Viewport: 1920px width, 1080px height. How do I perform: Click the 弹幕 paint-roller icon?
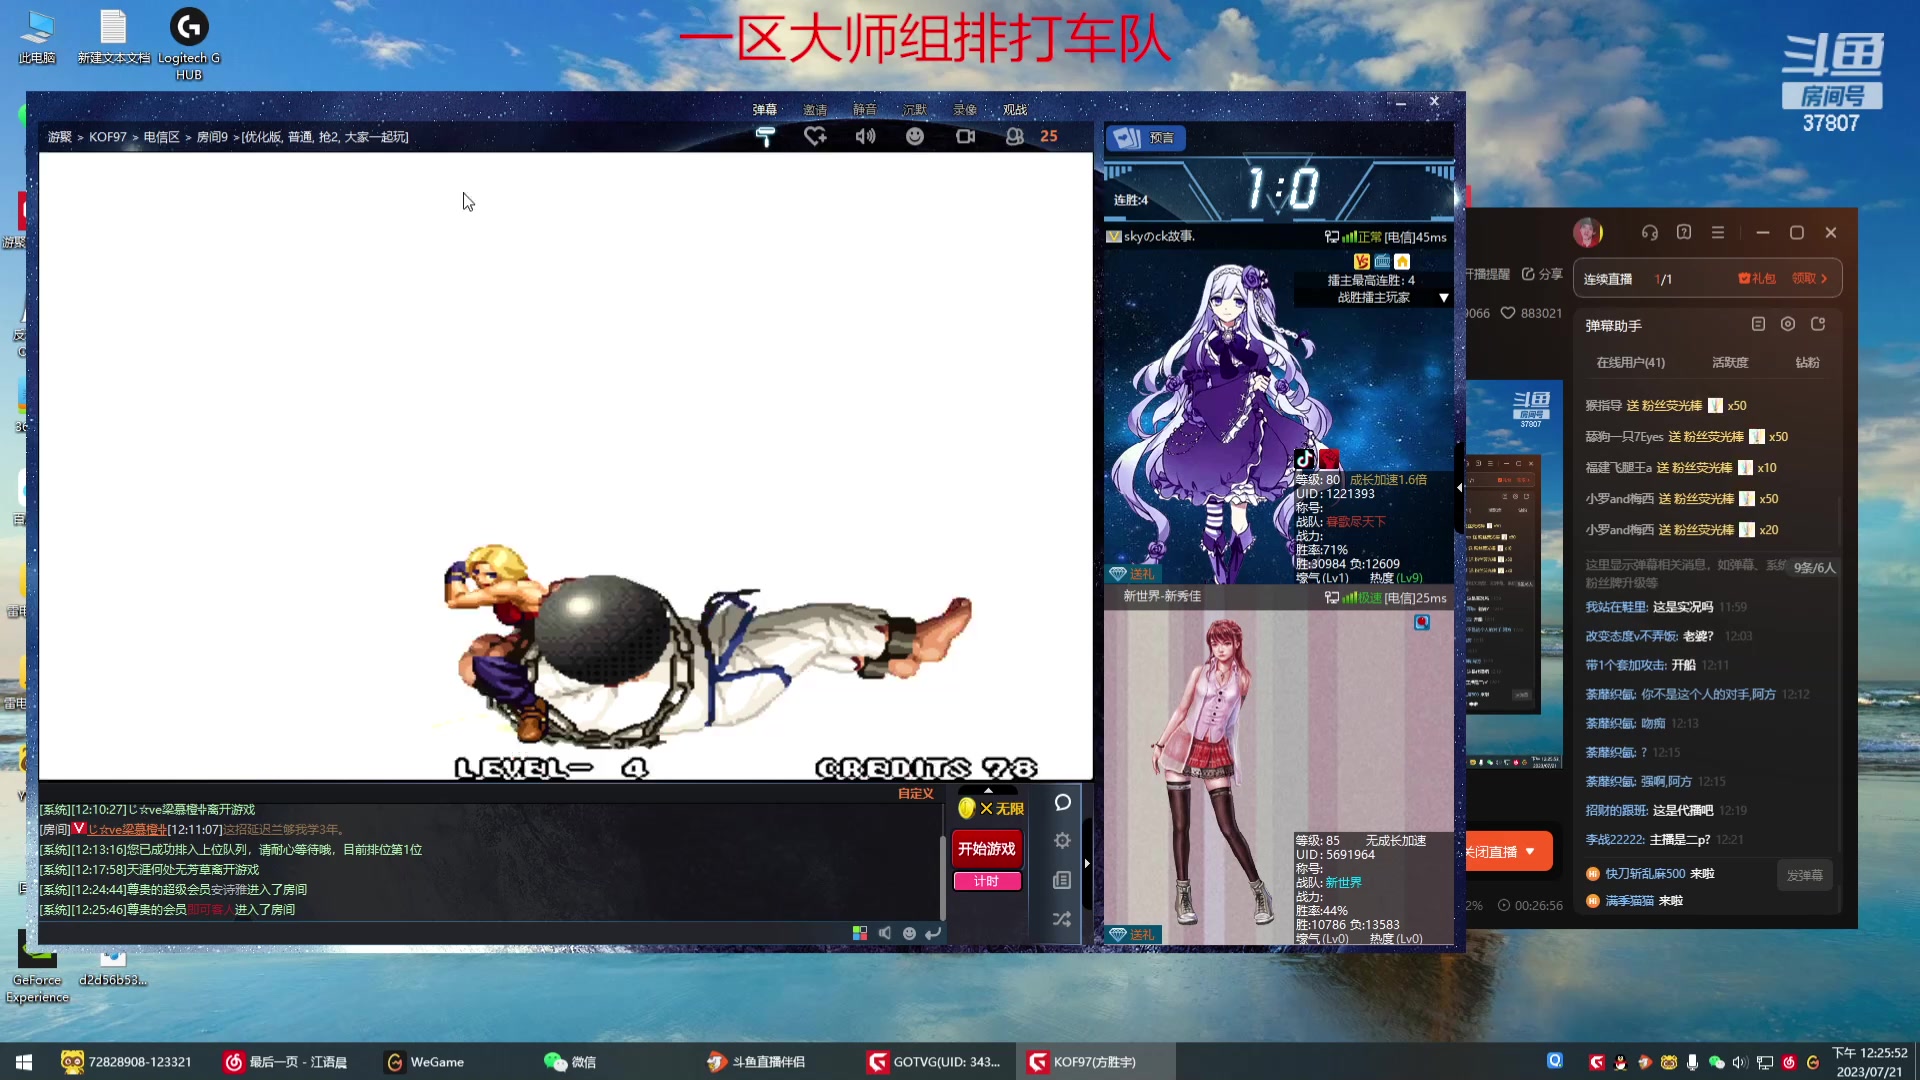(765, 136)
